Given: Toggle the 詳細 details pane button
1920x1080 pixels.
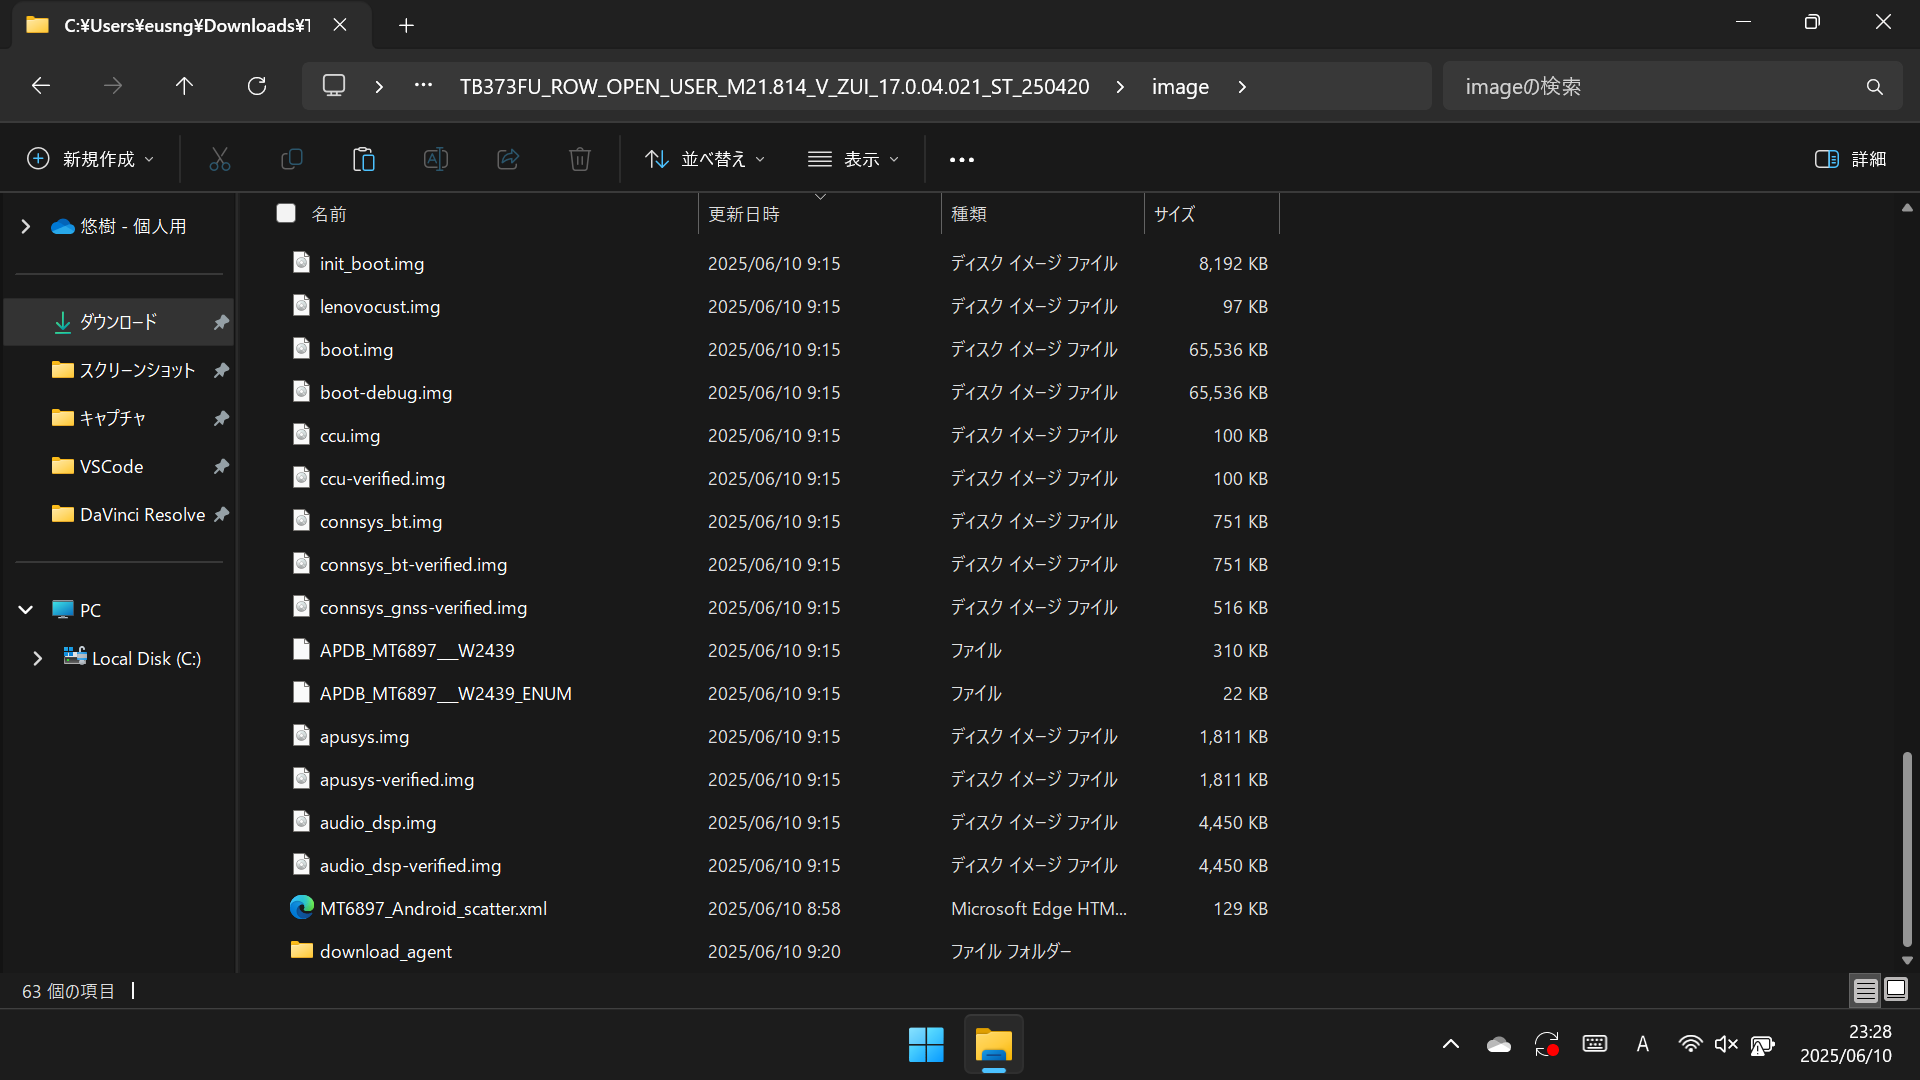Looking at the screenshot, I should click(1850, 159).
